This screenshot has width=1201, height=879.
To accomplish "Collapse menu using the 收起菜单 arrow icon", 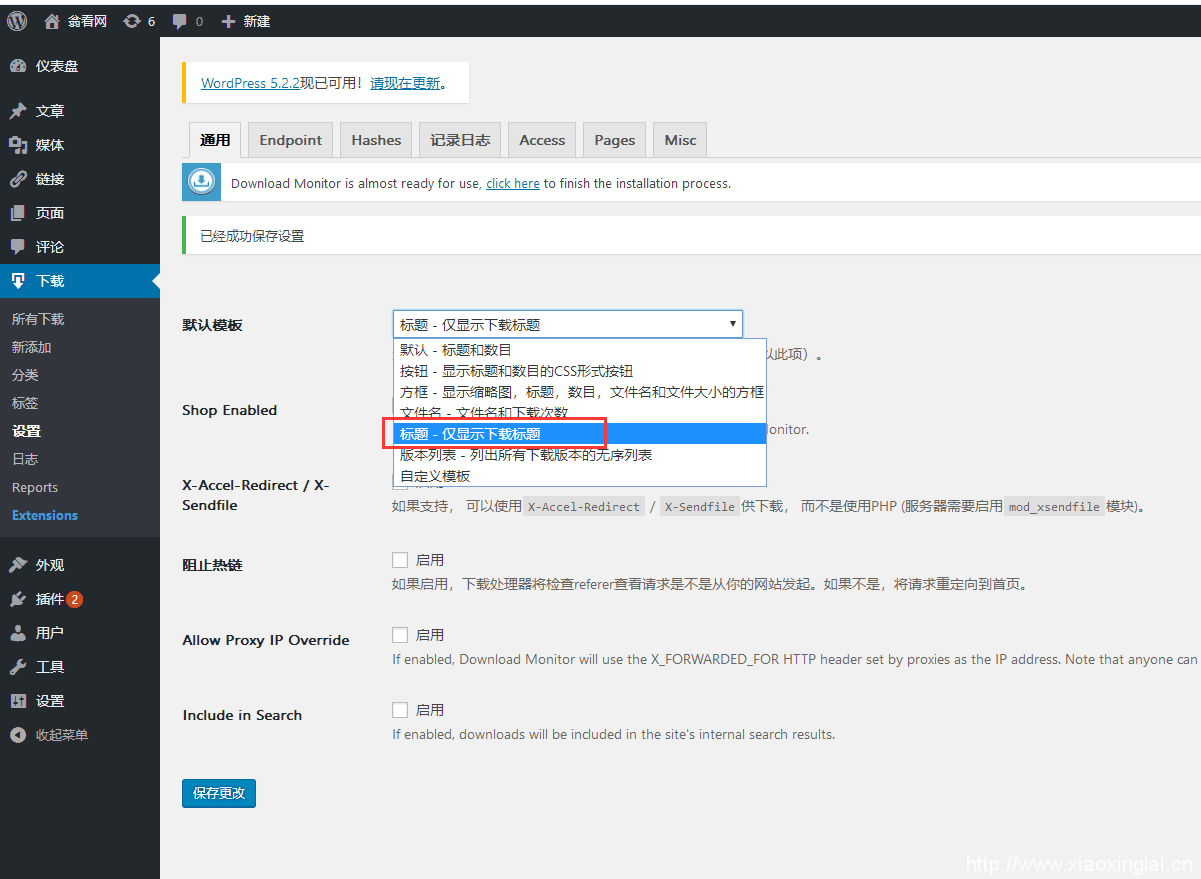I will (18, 735).
